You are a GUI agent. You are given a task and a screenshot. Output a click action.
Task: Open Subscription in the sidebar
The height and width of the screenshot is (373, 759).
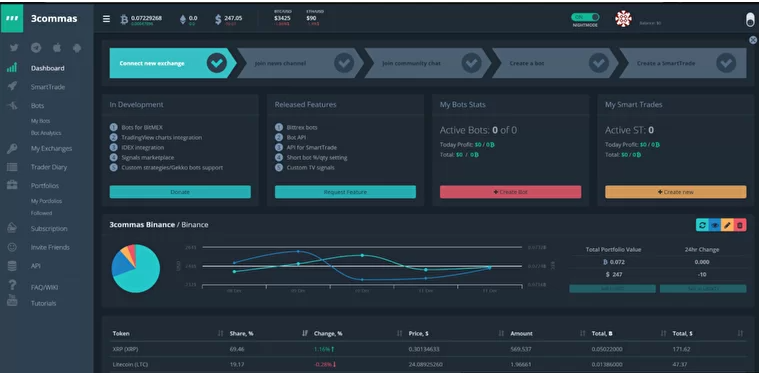point(49,228)
